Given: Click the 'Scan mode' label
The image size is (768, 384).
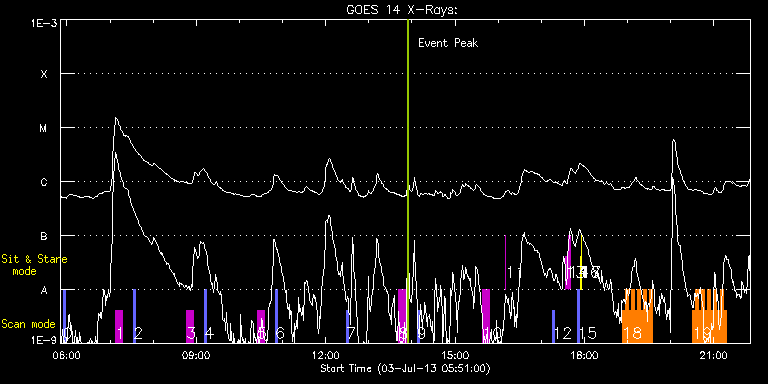Looking at the screenshot, I should coord(28,324).
